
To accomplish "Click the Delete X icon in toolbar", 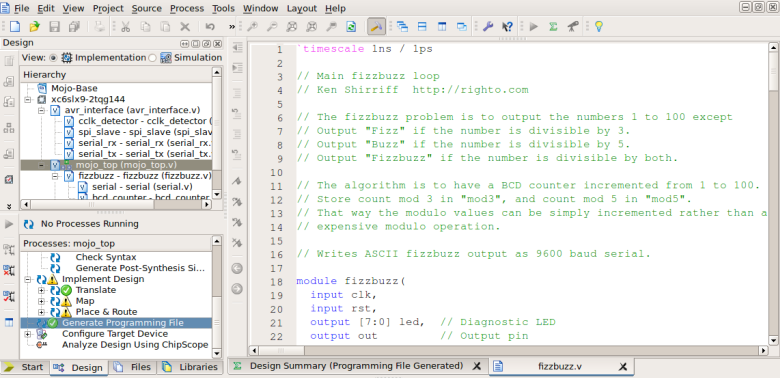I will coord(185,26).
